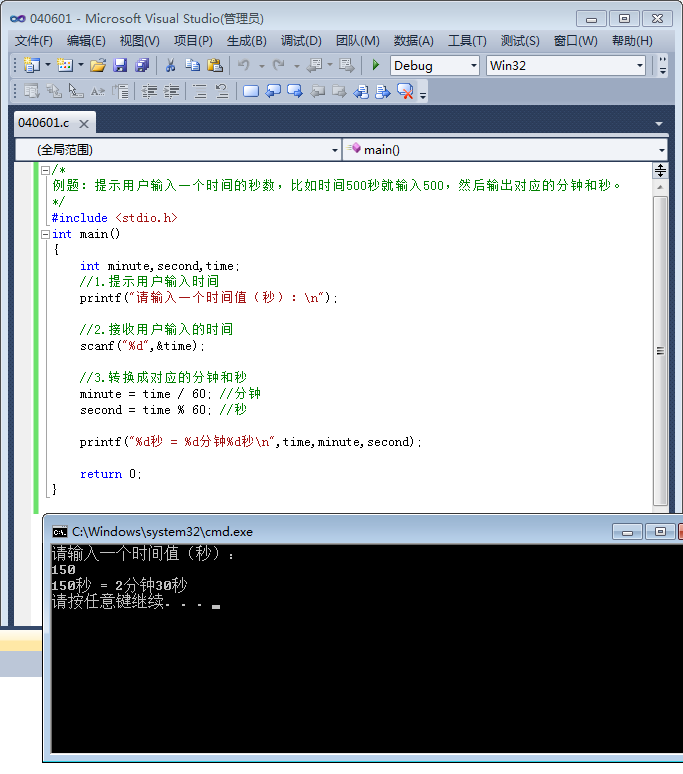Open text editor toolbar overflow options
The image size is (683, 774).
(x=423, y=93)
